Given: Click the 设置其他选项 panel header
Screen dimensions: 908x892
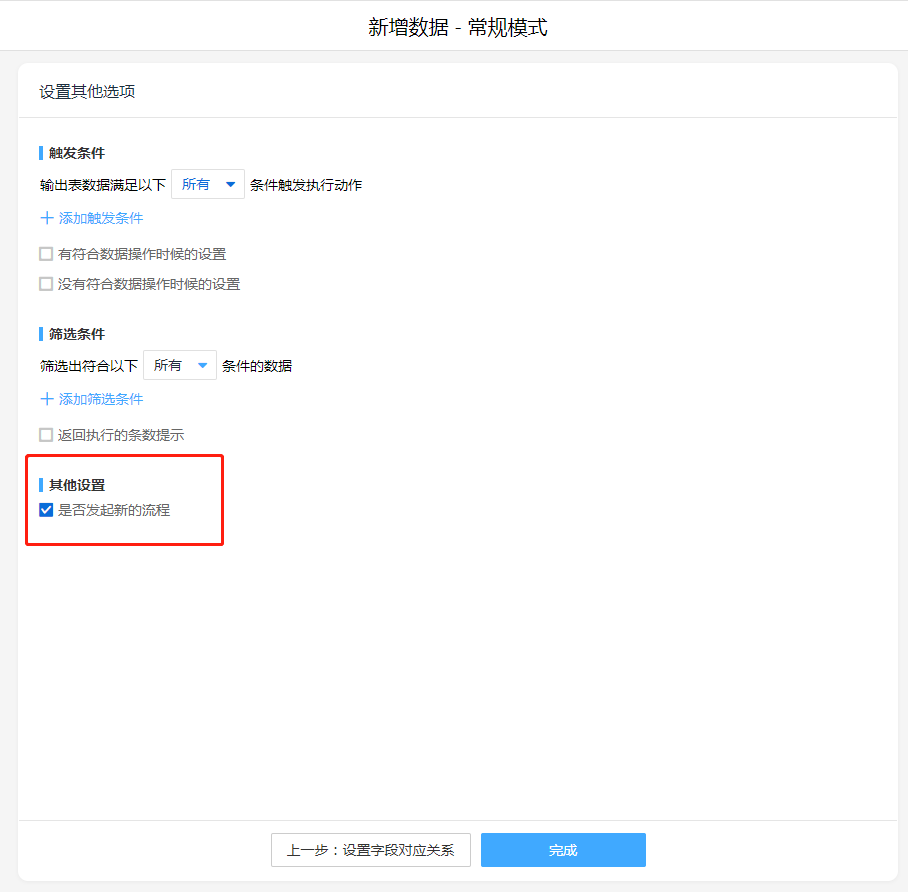Looking at the screenshot, I should click(x=87, y=92).
